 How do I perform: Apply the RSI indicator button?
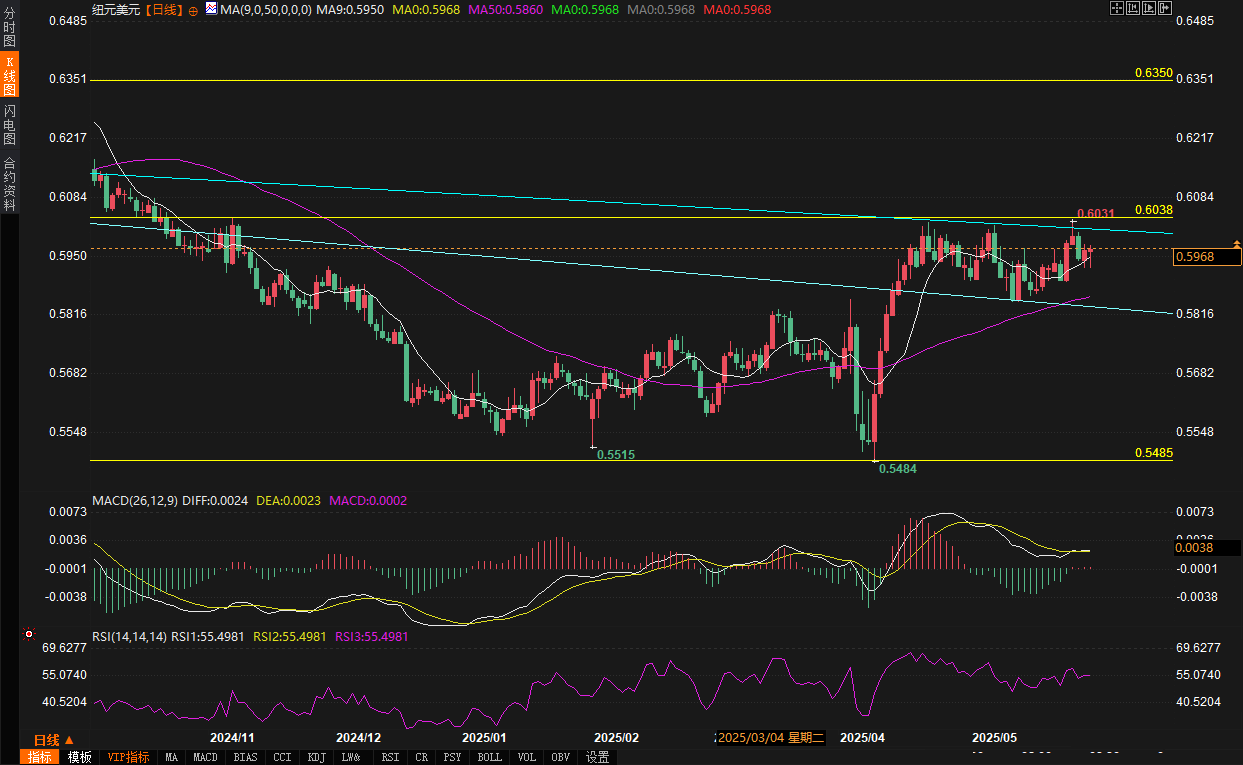pyautogui.click(x=390, y=757)
